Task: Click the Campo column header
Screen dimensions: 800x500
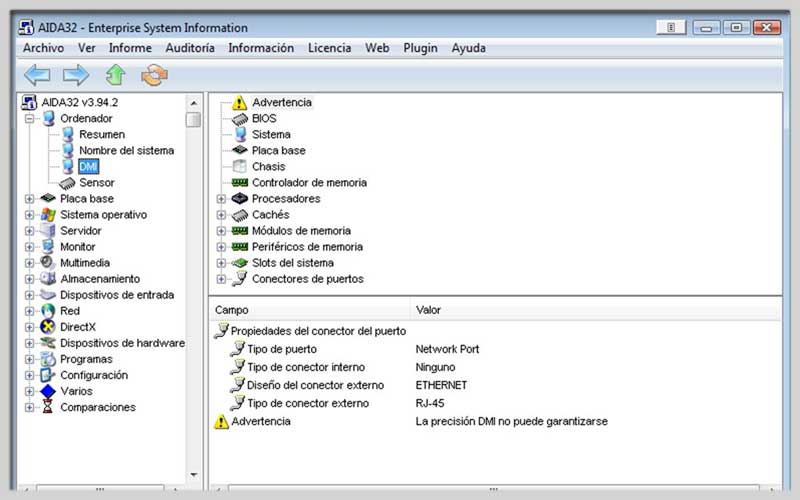Action: coord(310,310)
